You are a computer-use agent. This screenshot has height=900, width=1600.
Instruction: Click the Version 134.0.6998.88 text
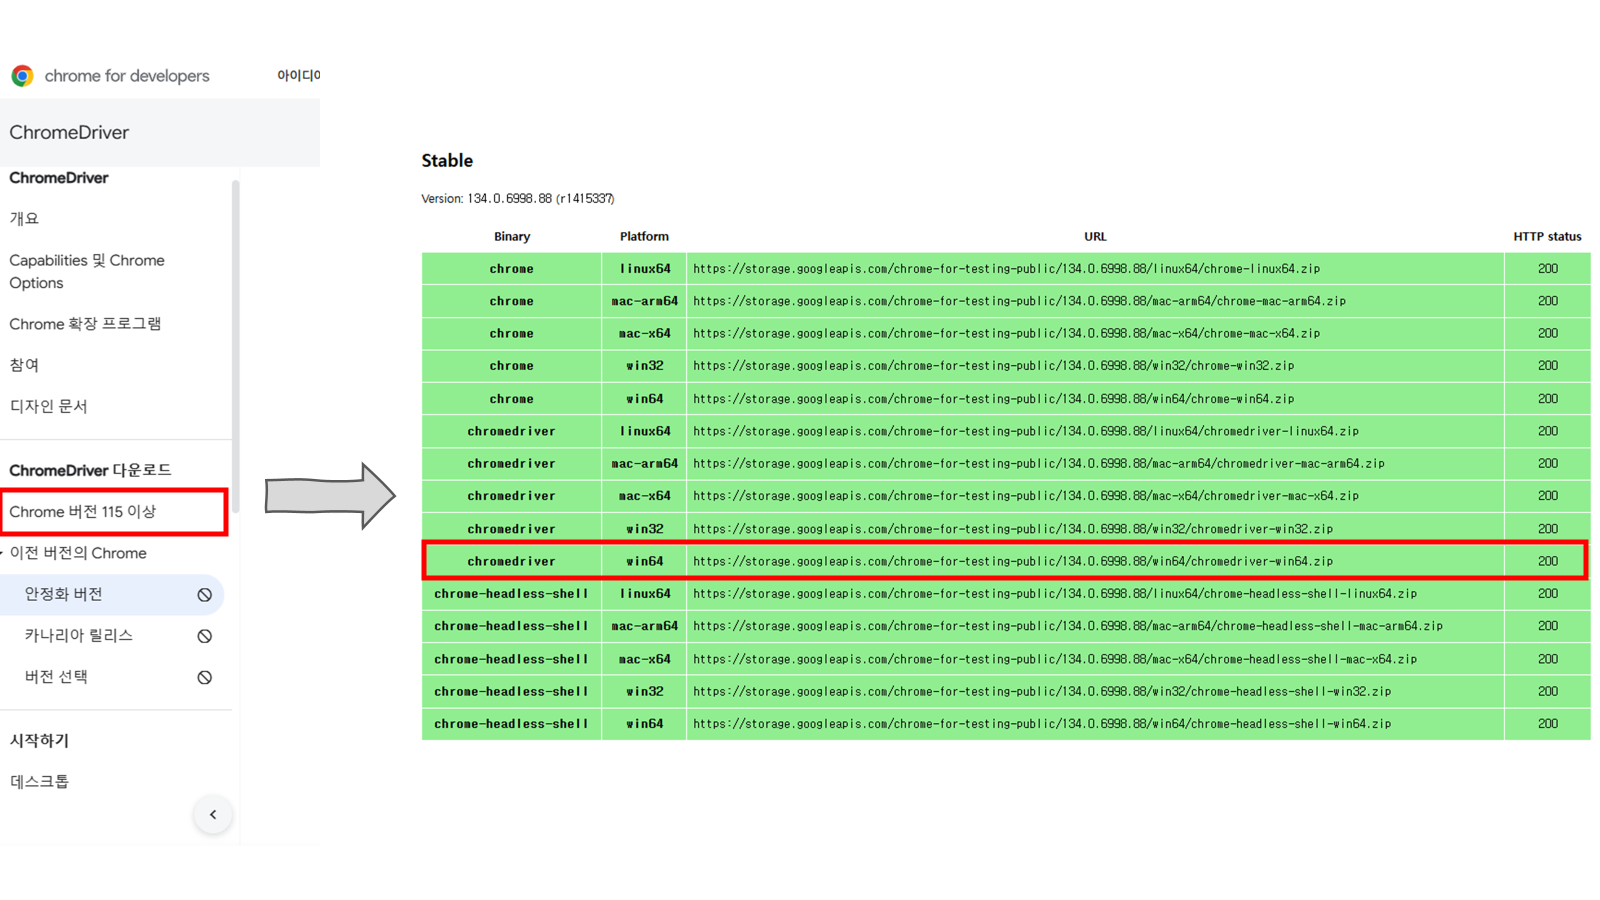point(518,198)
